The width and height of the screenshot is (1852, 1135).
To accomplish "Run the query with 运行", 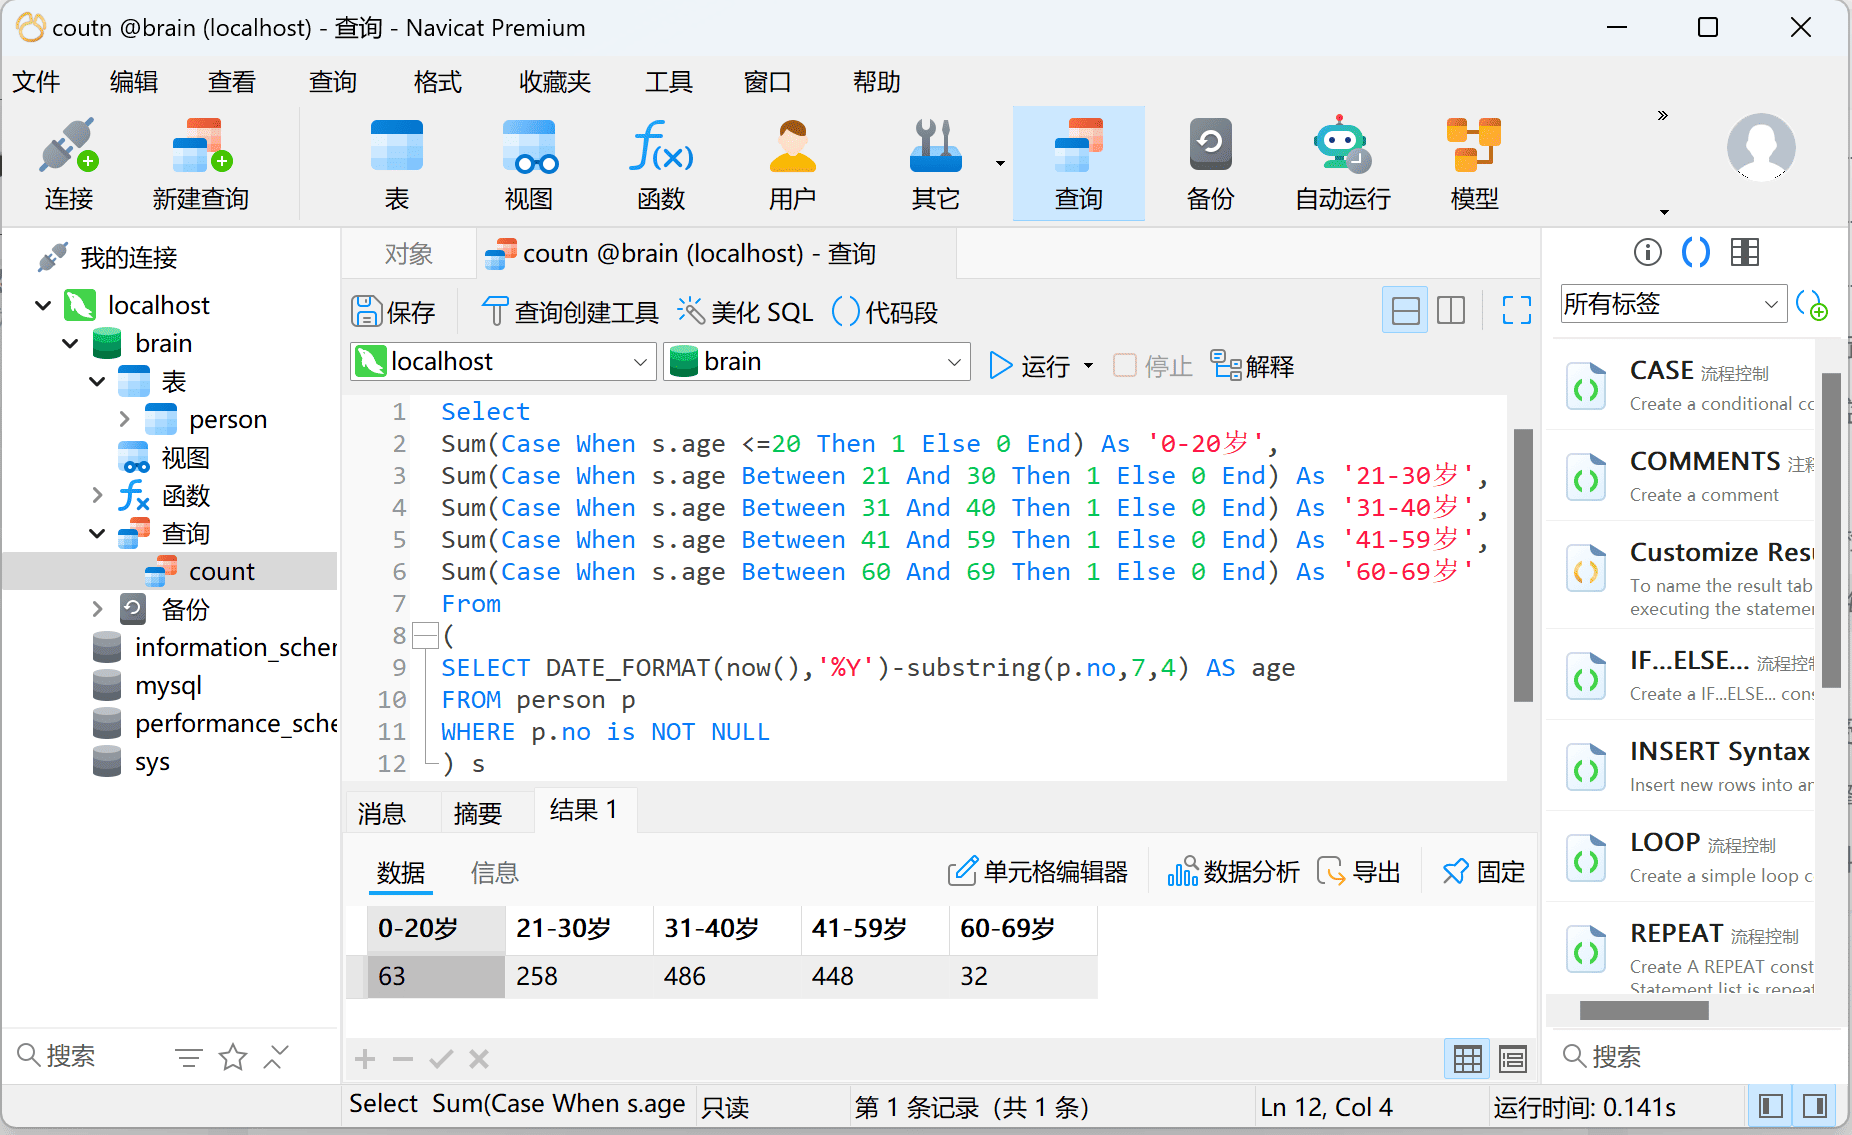I will 1030,366.
